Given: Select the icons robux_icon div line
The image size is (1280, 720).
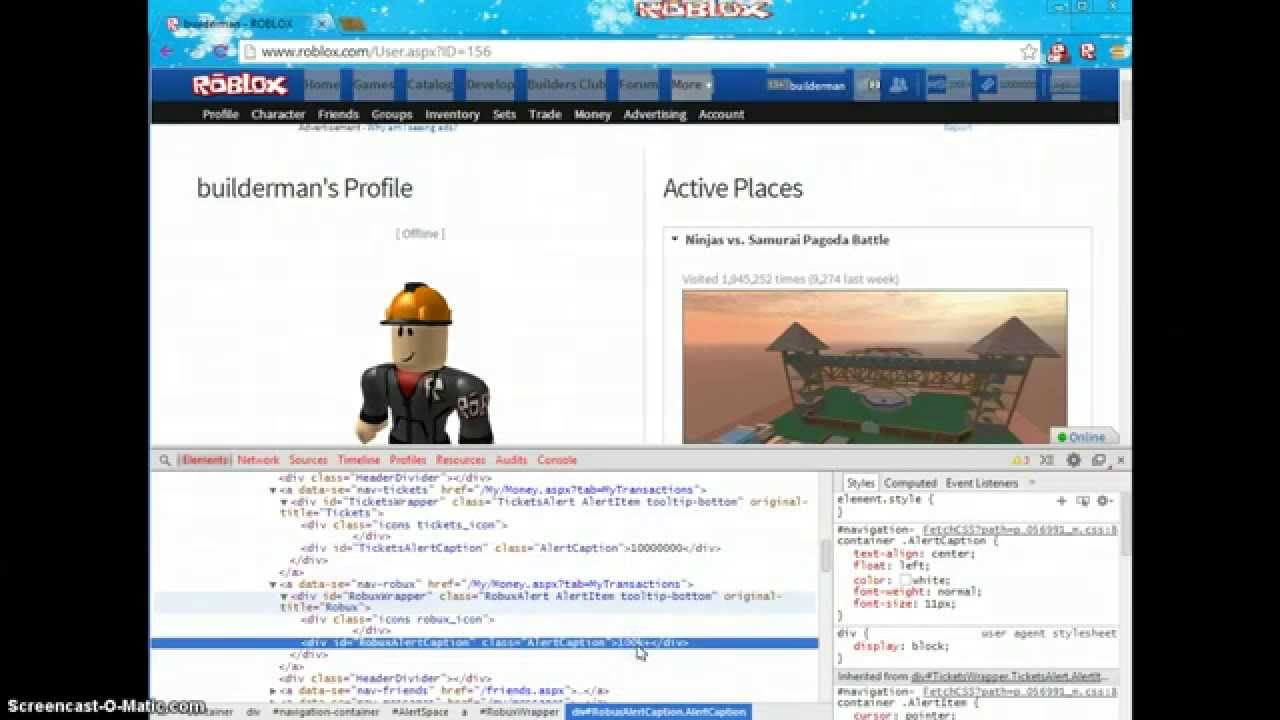Looking at the screenshot, I should point(398,620).
